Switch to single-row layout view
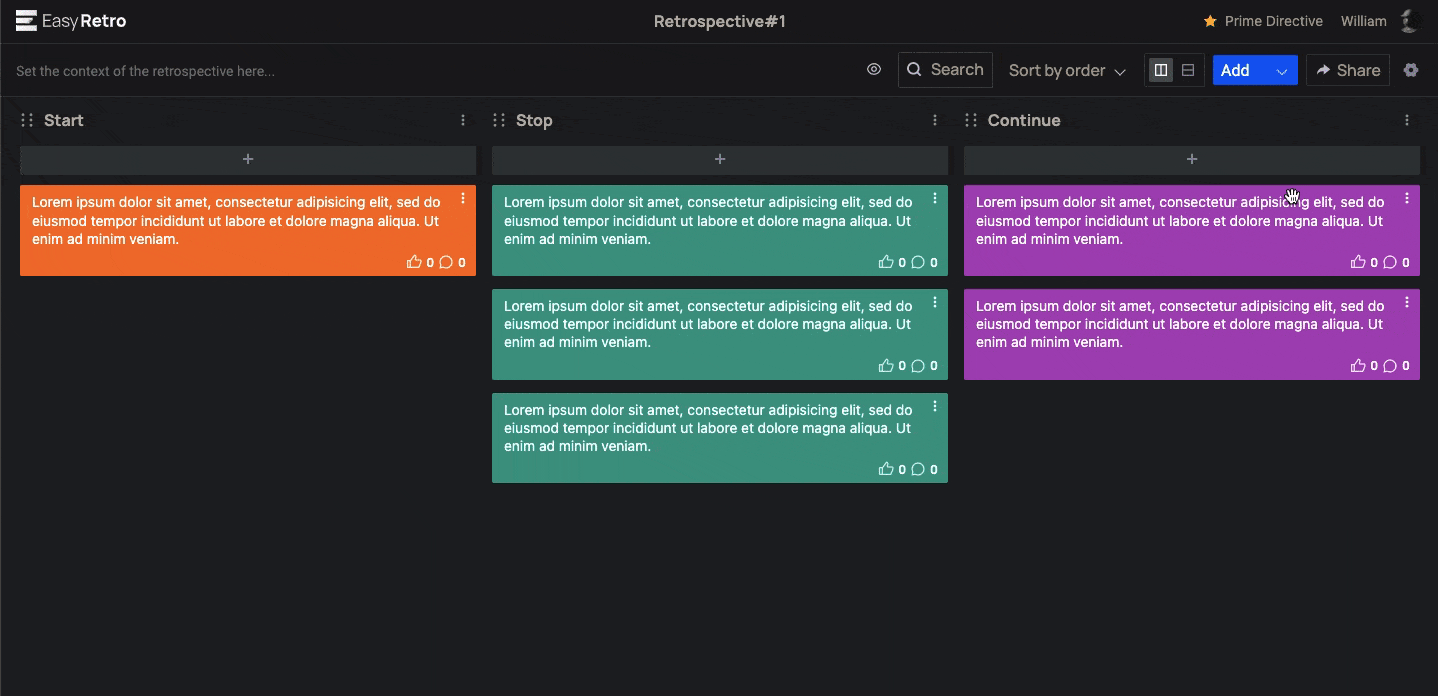 pos(1188,70)
